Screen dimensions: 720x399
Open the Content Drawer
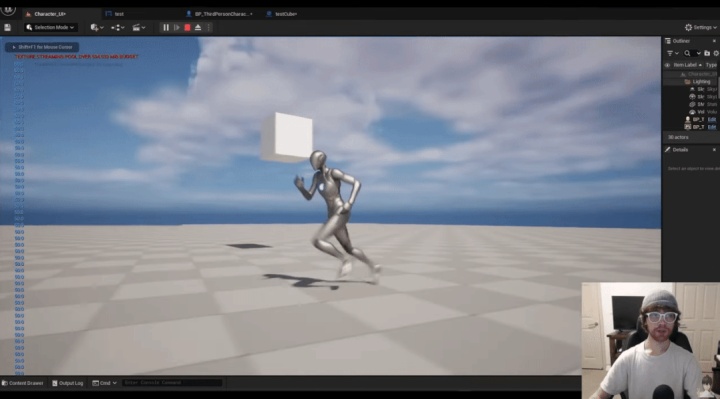tap(22, 383)
